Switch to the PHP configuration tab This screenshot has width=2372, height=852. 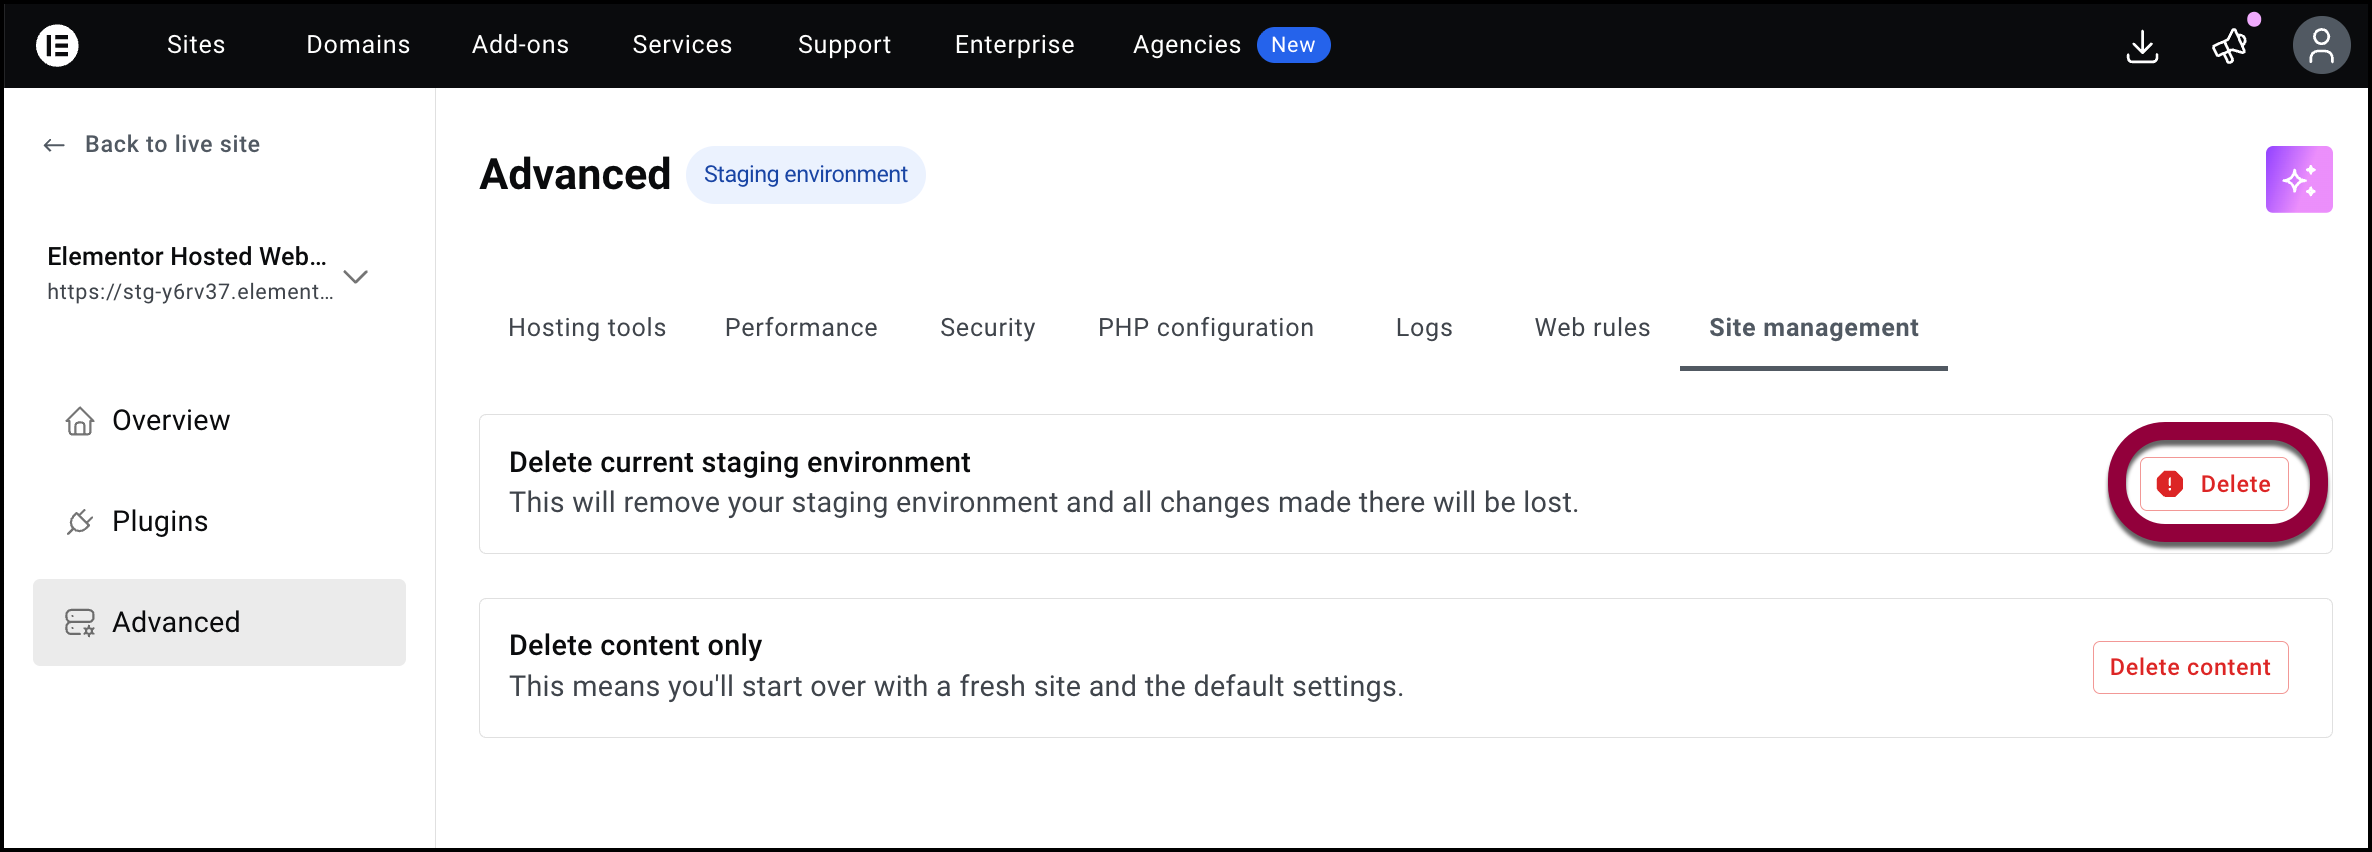[1205, 328]
